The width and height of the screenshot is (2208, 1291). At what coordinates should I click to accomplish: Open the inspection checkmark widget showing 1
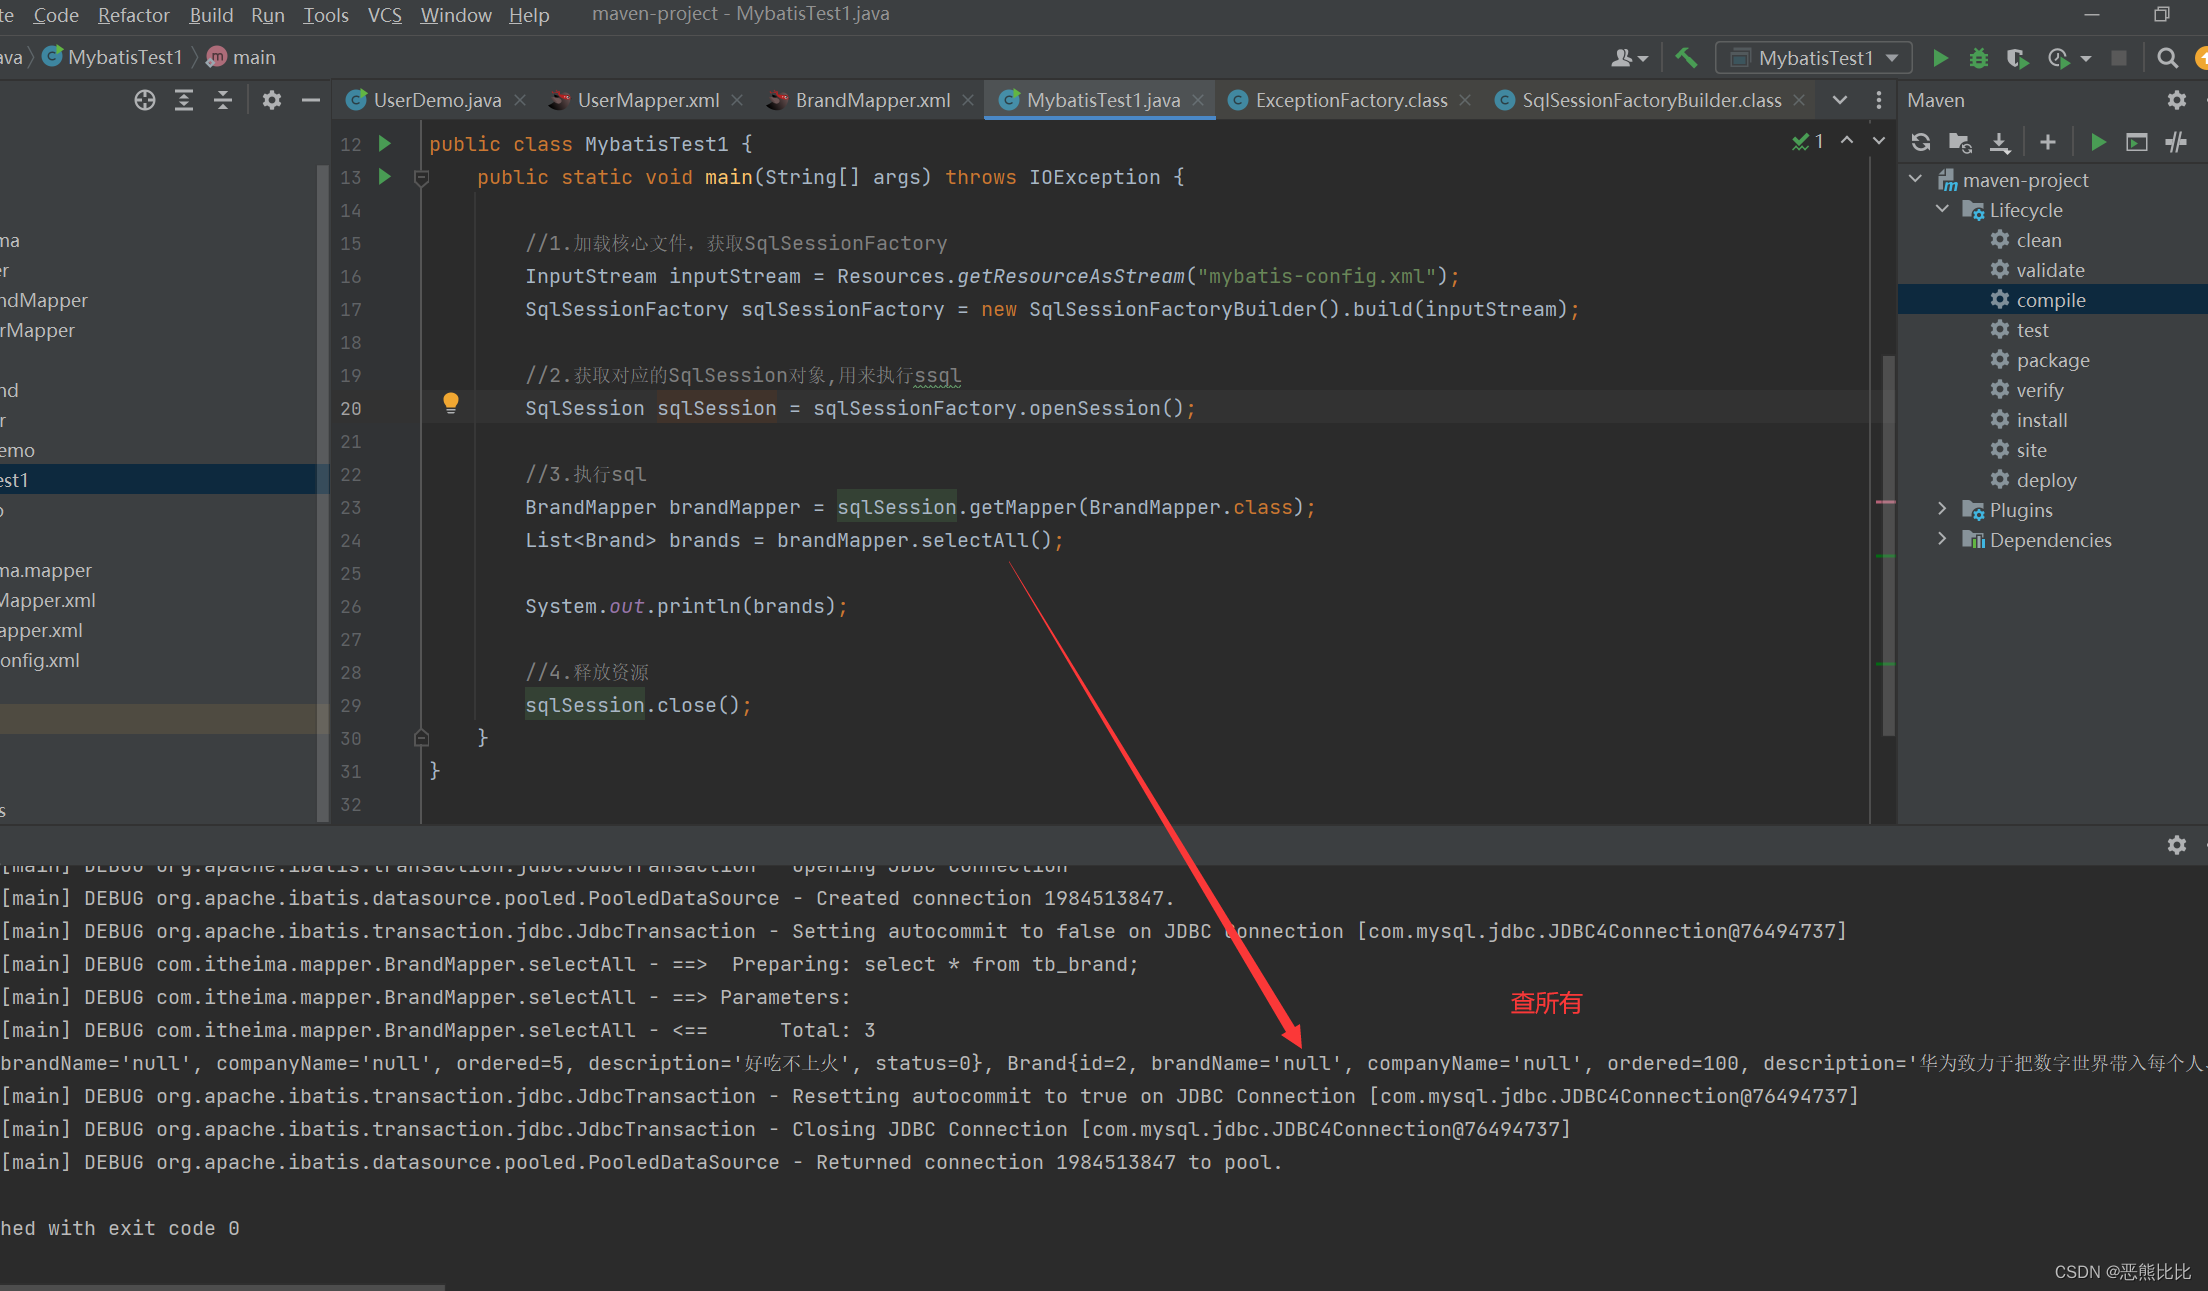pos(1807,142)
